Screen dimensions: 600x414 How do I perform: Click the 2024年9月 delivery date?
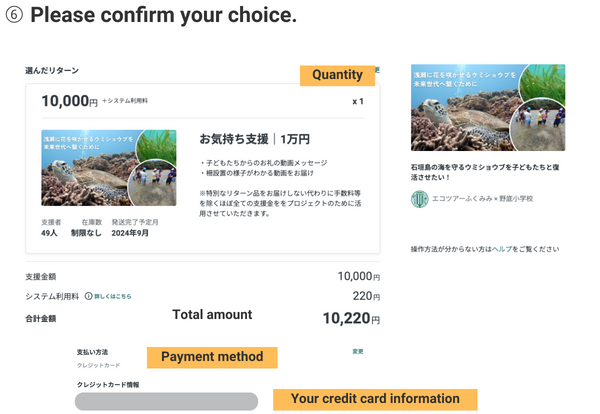pos(131,233)
